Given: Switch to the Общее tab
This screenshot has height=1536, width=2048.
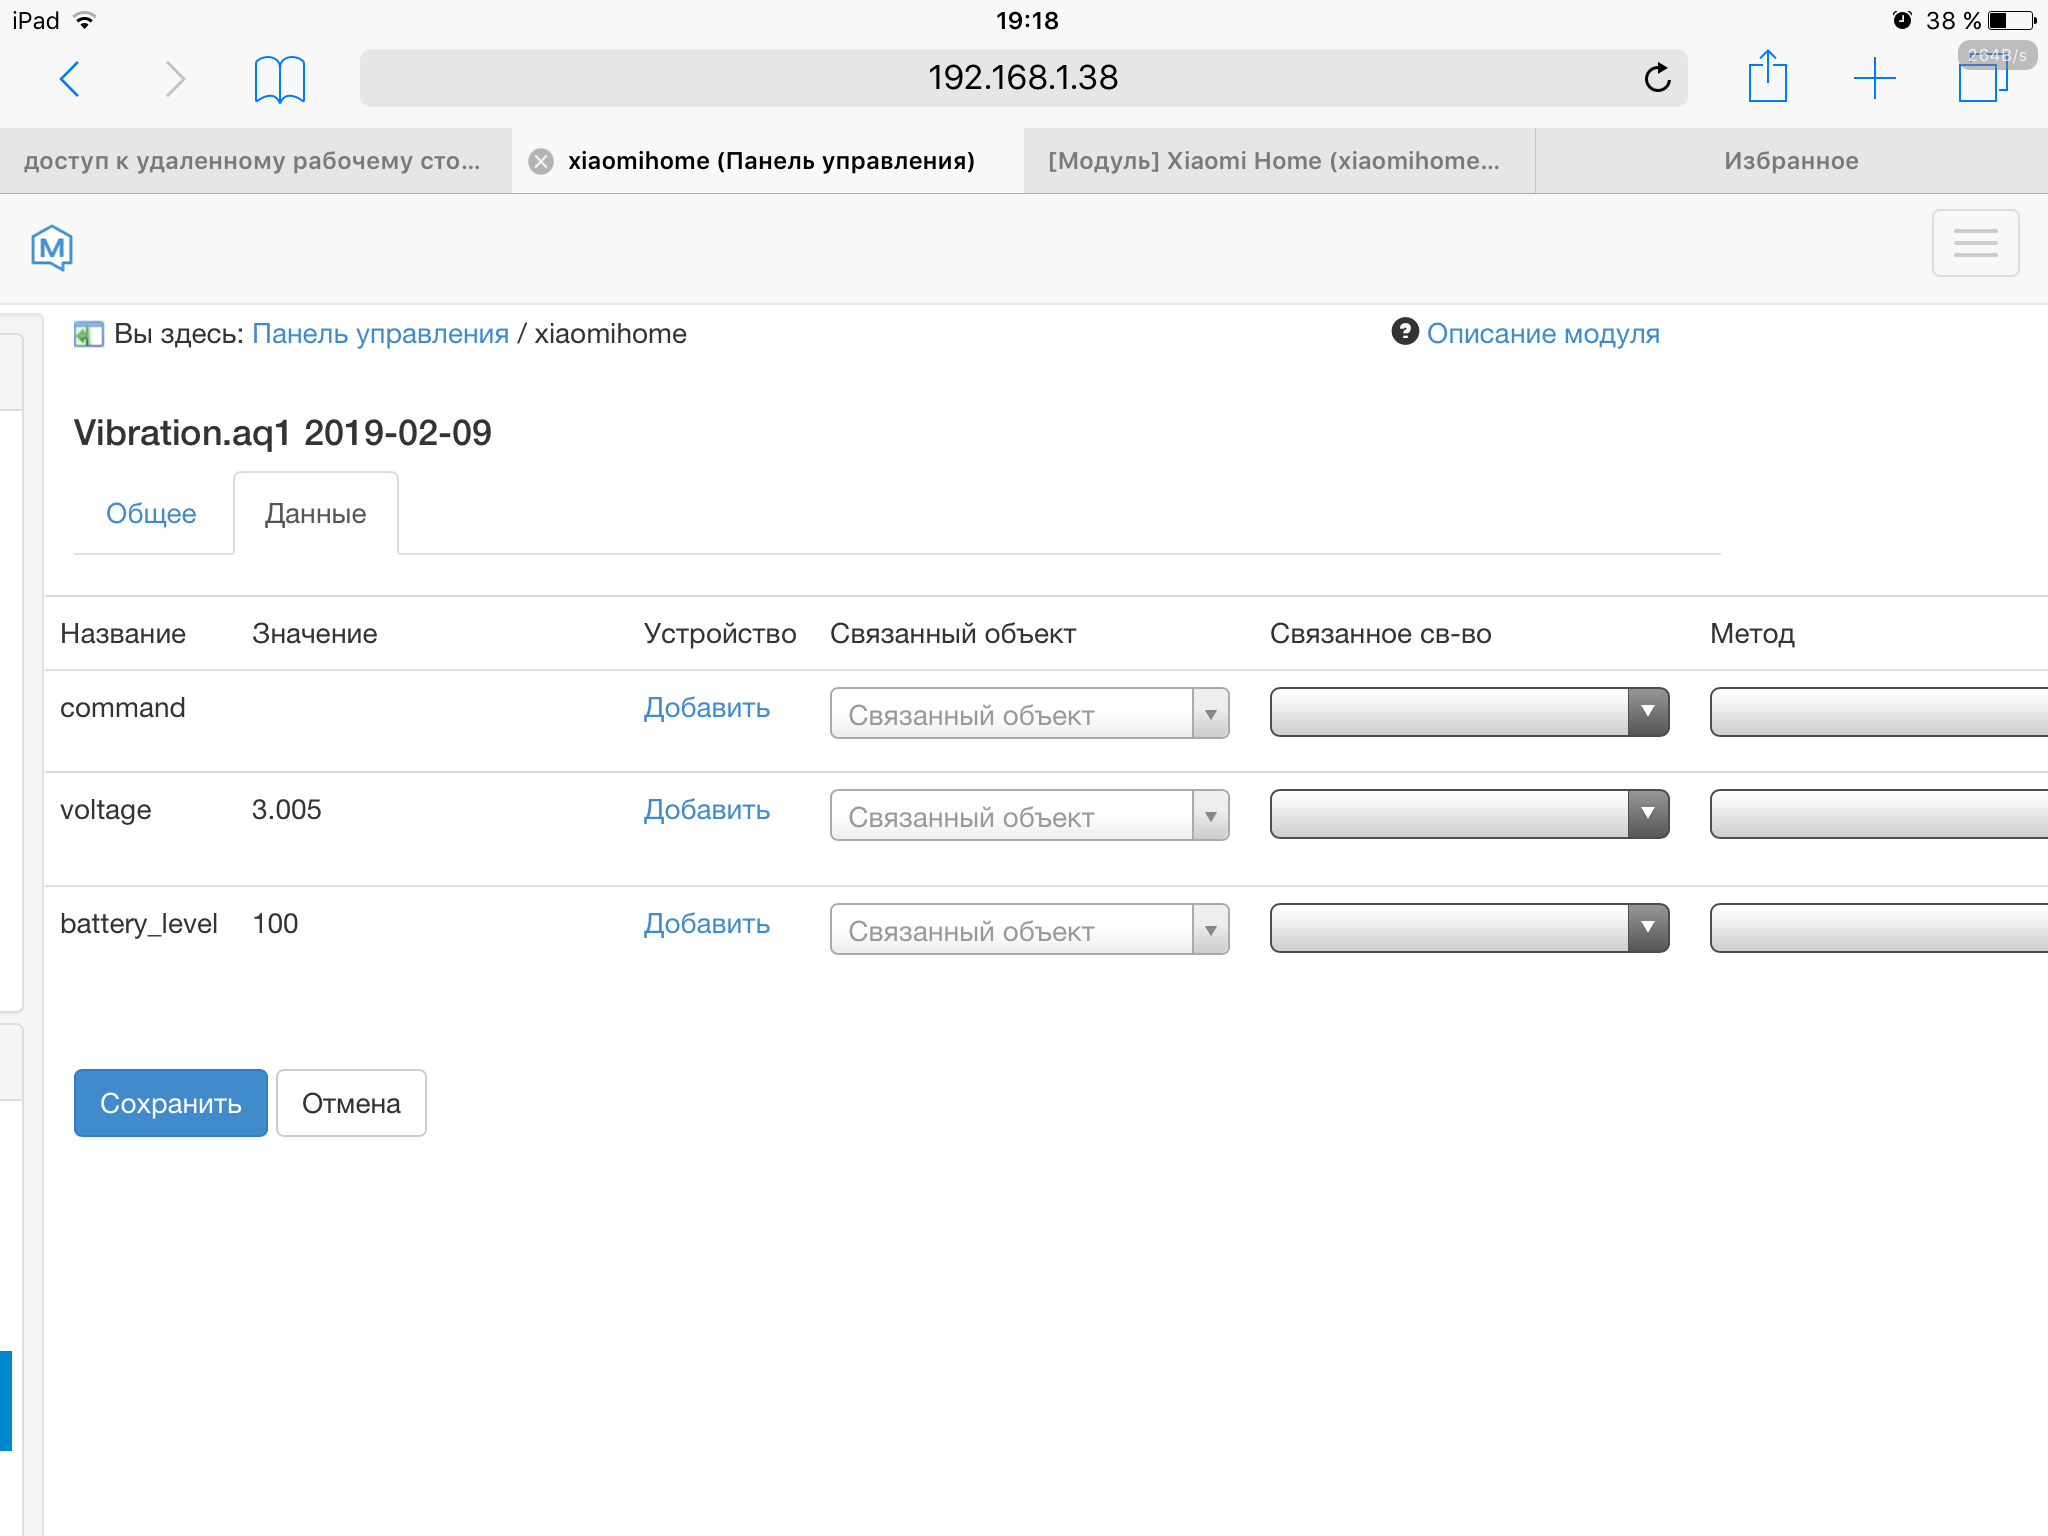Looking at the screenshot, I should 151,514.
